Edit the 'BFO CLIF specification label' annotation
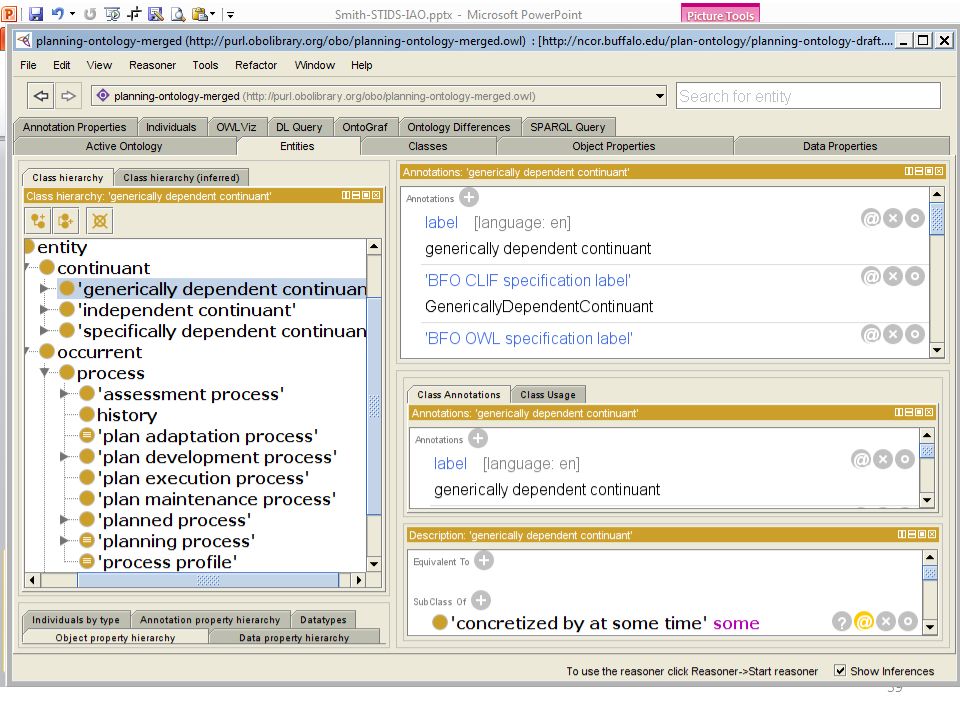This screenshot has width=960, height=720. point(915,276)
